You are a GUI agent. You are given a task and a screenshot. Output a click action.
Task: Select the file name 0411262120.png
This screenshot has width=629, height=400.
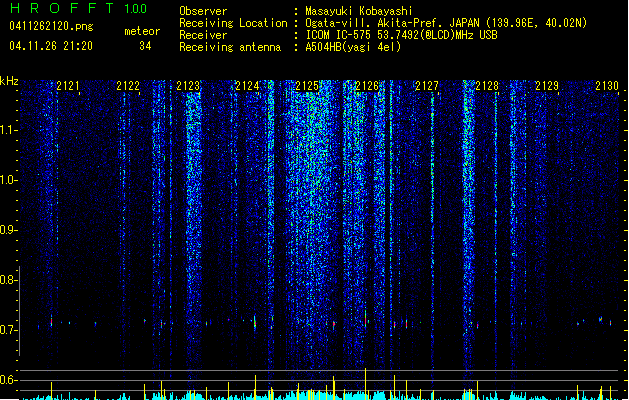[51, 26]
